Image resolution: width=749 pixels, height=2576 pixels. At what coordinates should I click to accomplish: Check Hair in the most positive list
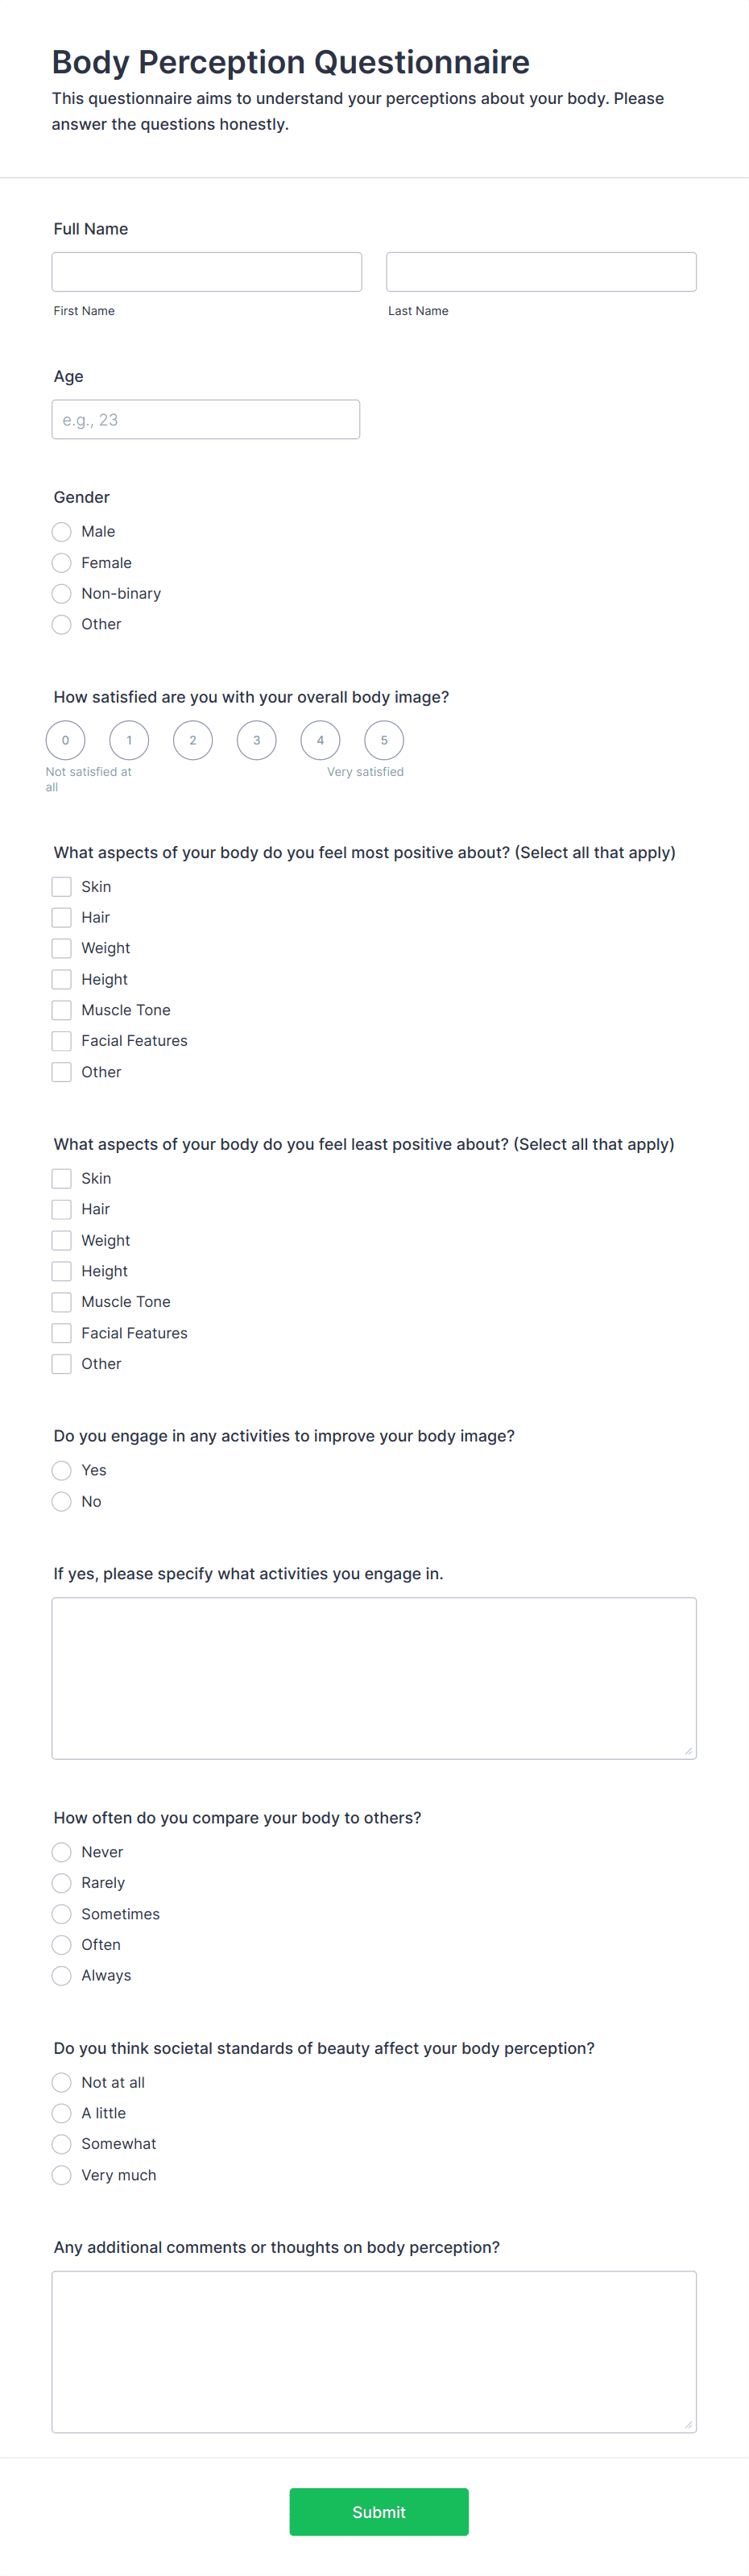click(61, 917)
